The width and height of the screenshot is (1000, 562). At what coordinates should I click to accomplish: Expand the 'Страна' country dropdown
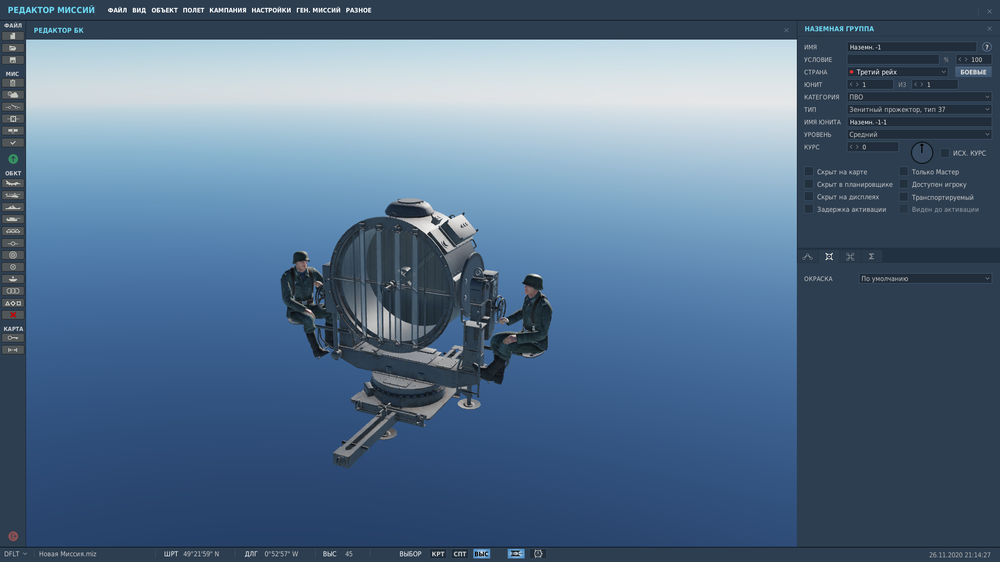tap(897, 72)
